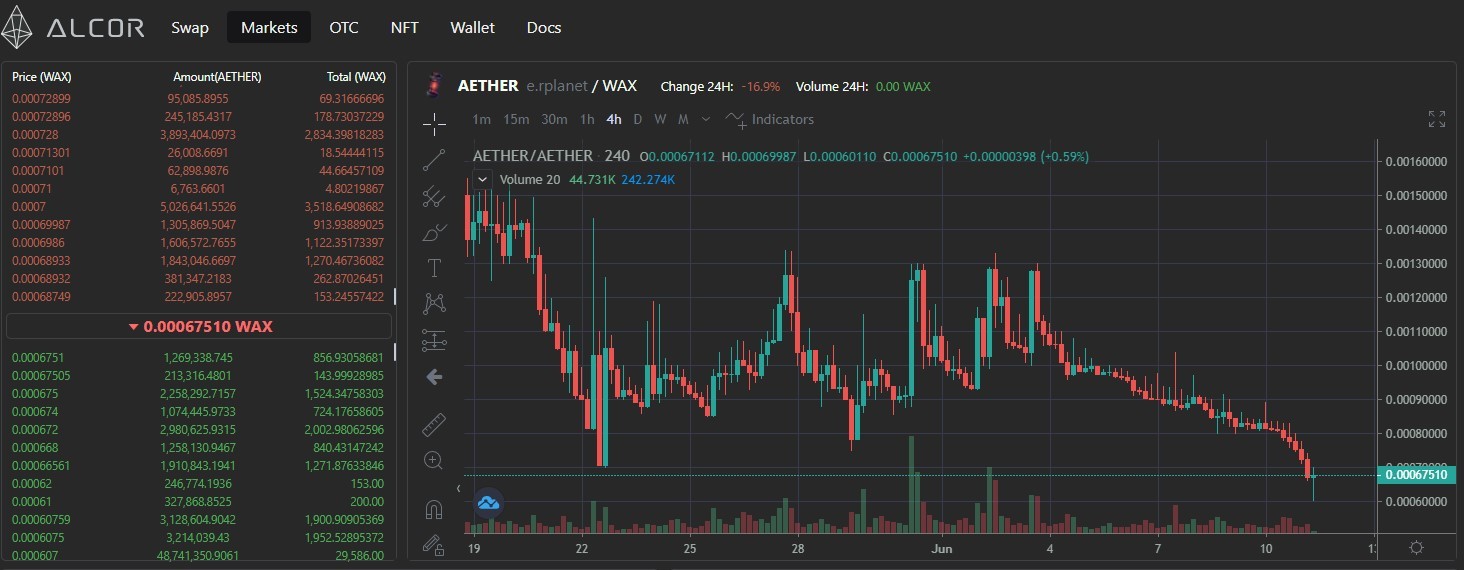Screen dimensions: 1464x570
Task: Set chart interval to 1h
Action: [587, 119]
